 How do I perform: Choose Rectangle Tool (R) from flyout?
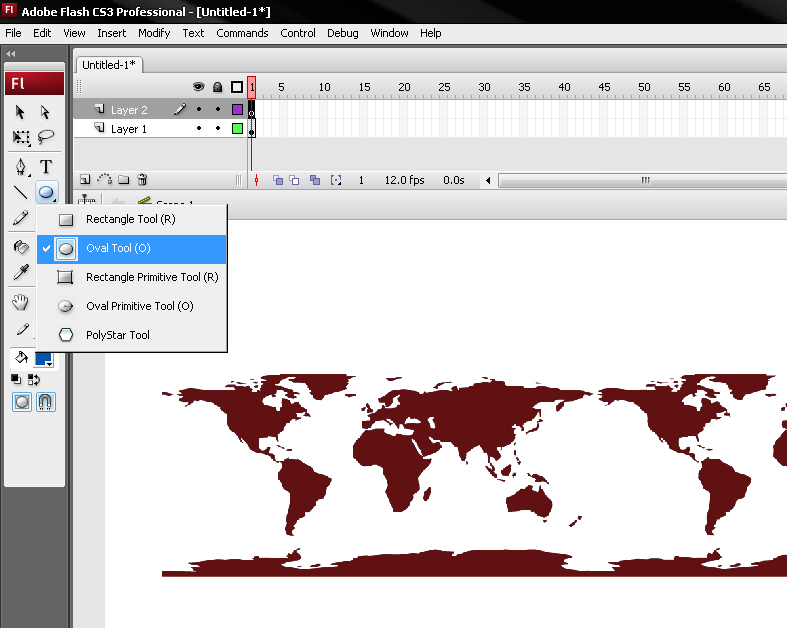point(132,219)
